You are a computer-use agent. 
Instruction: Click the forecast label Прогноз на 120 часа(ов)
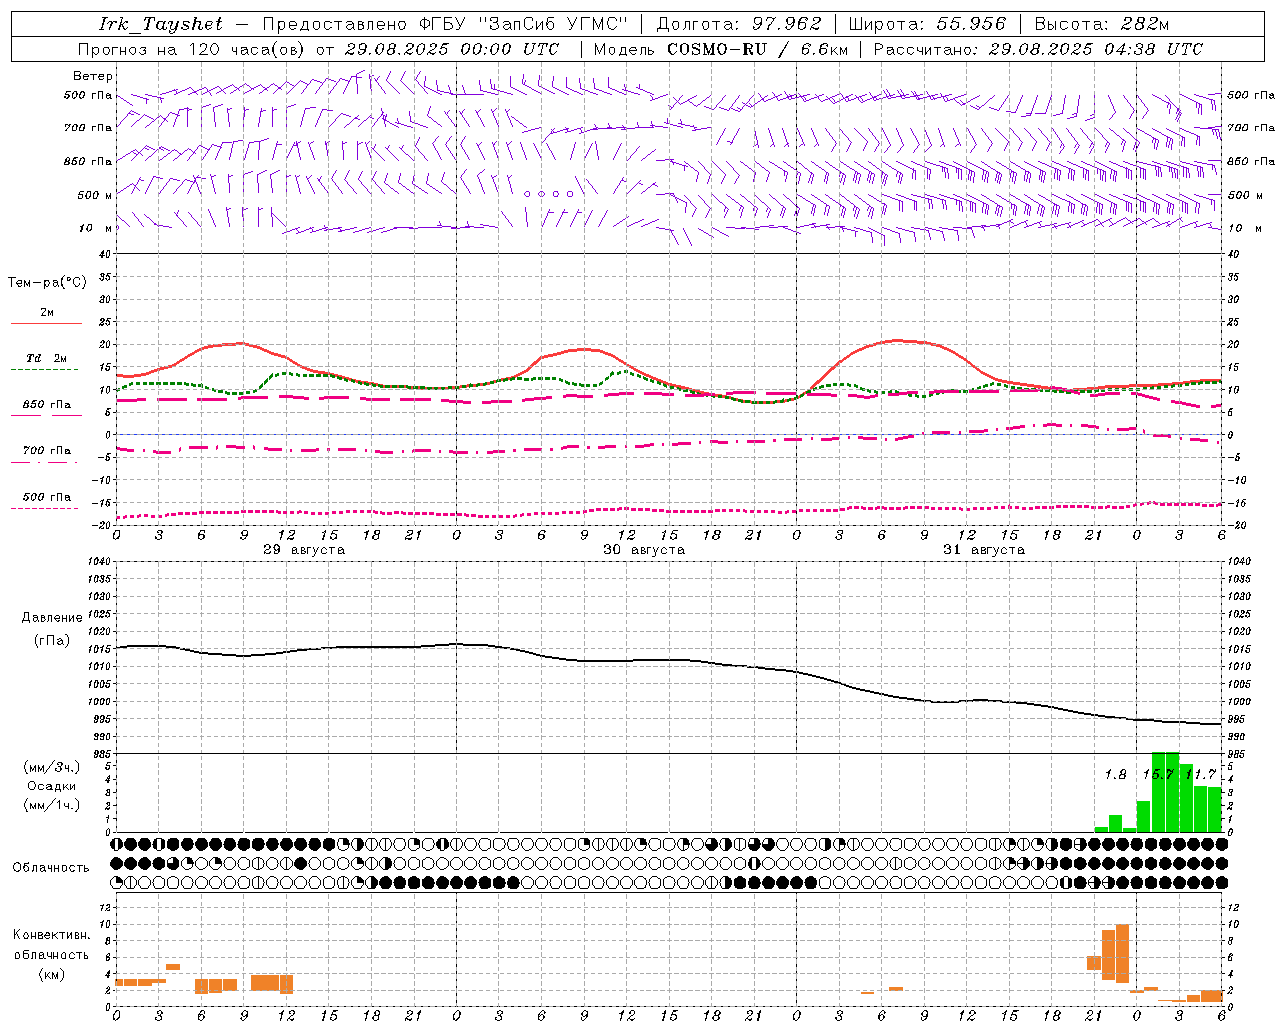[193, 49]
